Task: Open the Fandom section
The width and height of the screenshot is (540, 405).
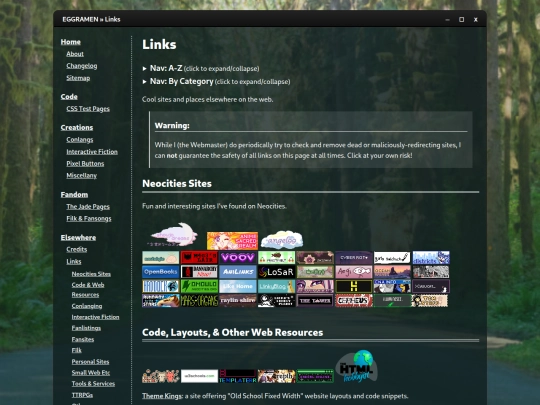Action: click(74, 194)
